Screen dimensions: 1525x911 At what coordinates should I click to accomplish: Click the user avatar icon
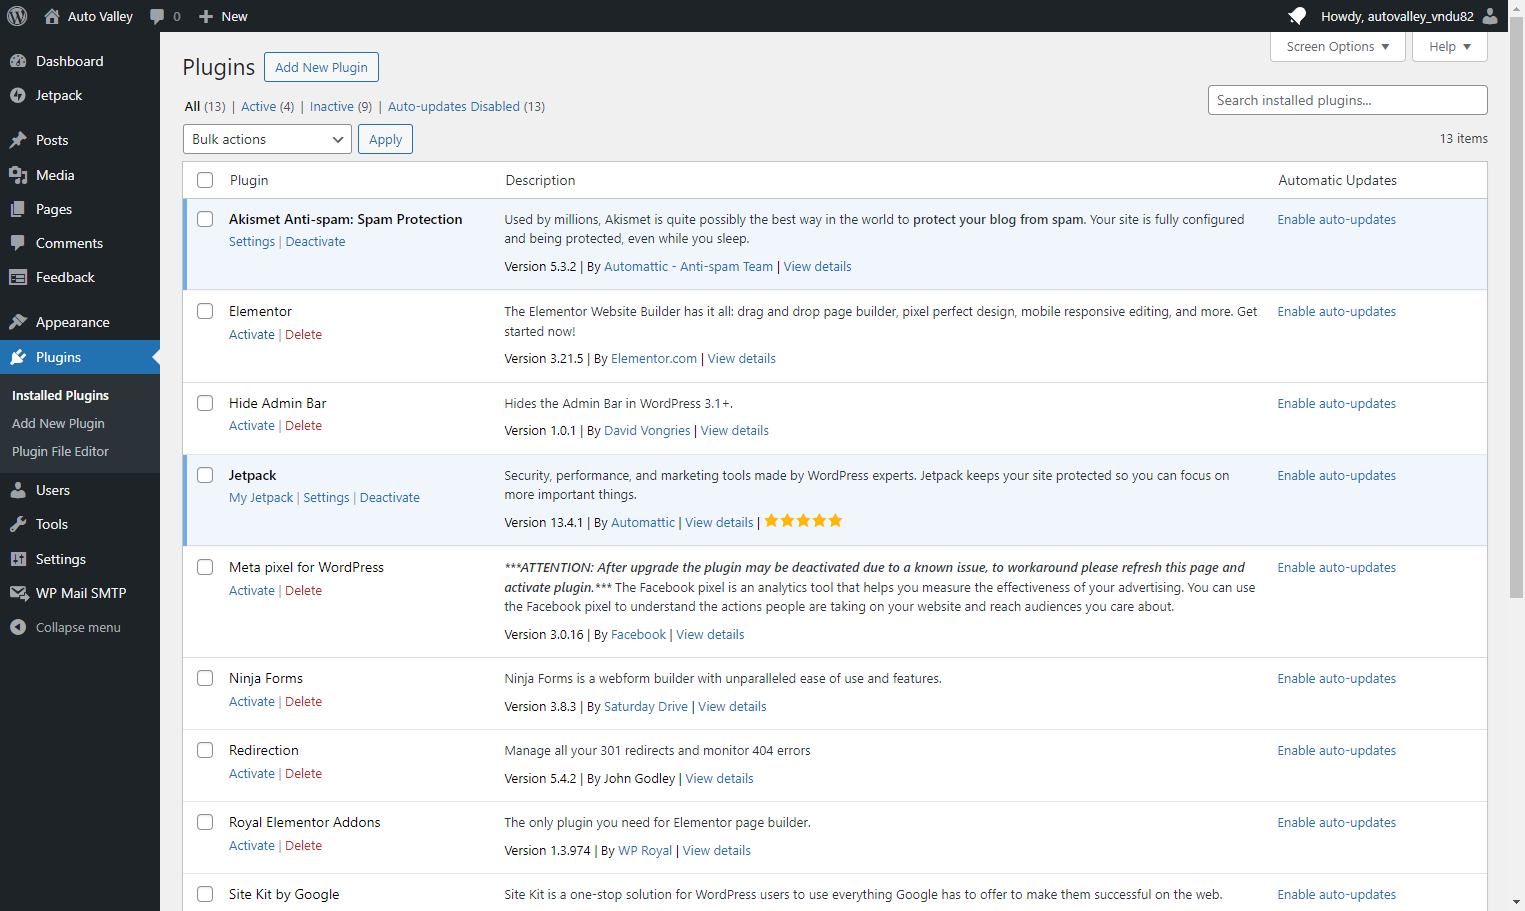[x=1490, y=16]
